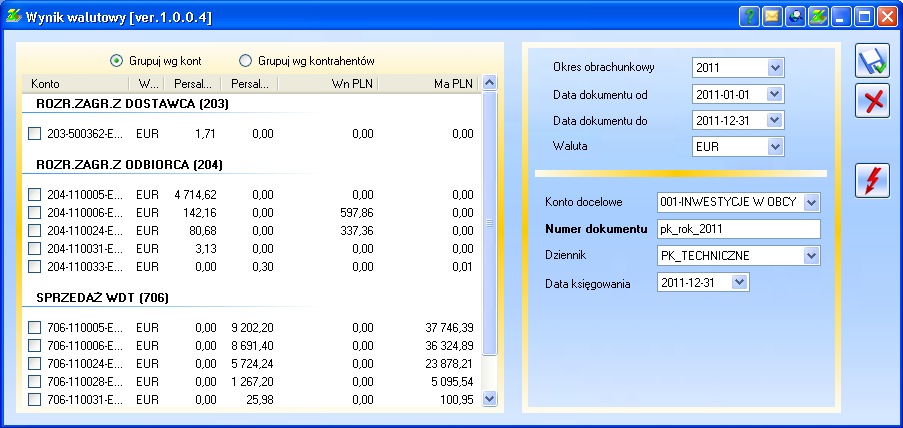Check the box for account 203-500362-E
The width and height of the screenshot is (903, 428).
click(35, 133)
